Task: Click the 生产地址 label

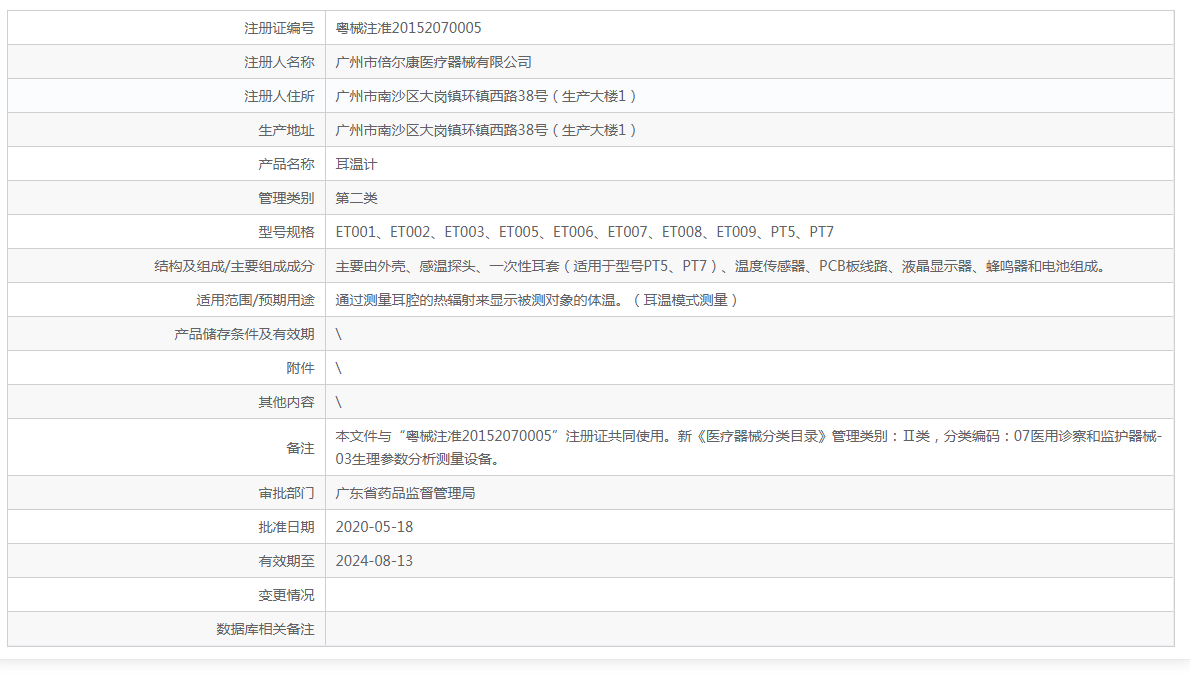Action: click(x=285, y=130)
